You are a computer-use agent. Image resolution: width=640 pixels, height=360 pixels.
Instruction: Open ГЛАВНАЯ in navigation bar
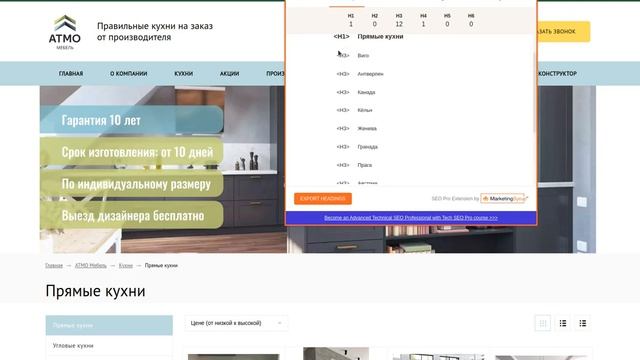[x=71, y=73]
